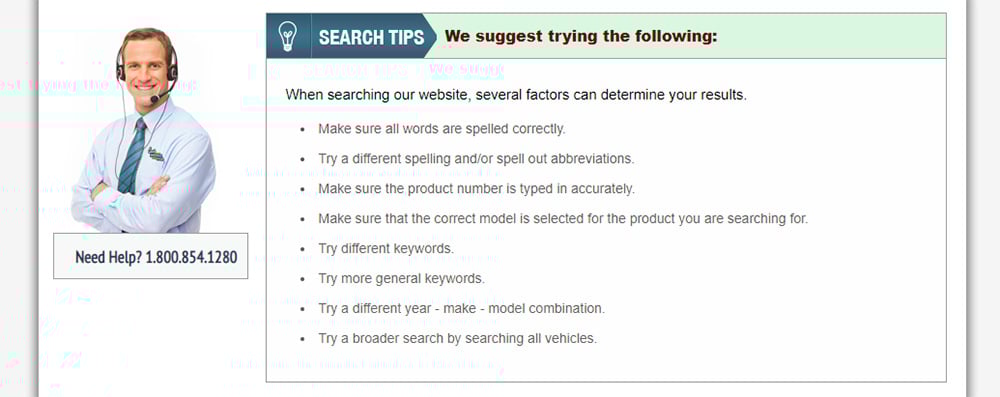Click the bullet before 'Try different keywords'
Screen dimensions: 1000x397
coord(303,250)
